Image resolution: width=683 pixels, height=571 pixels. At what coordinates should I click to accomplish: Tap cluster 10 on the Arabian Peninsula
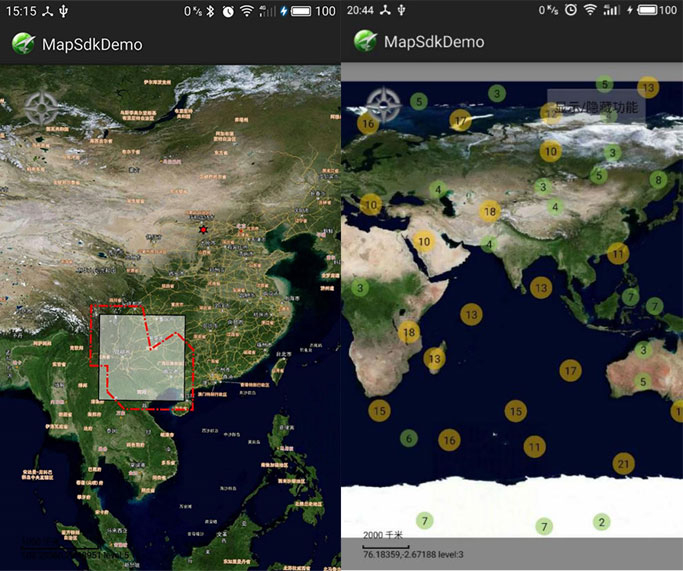coord(424,241)
